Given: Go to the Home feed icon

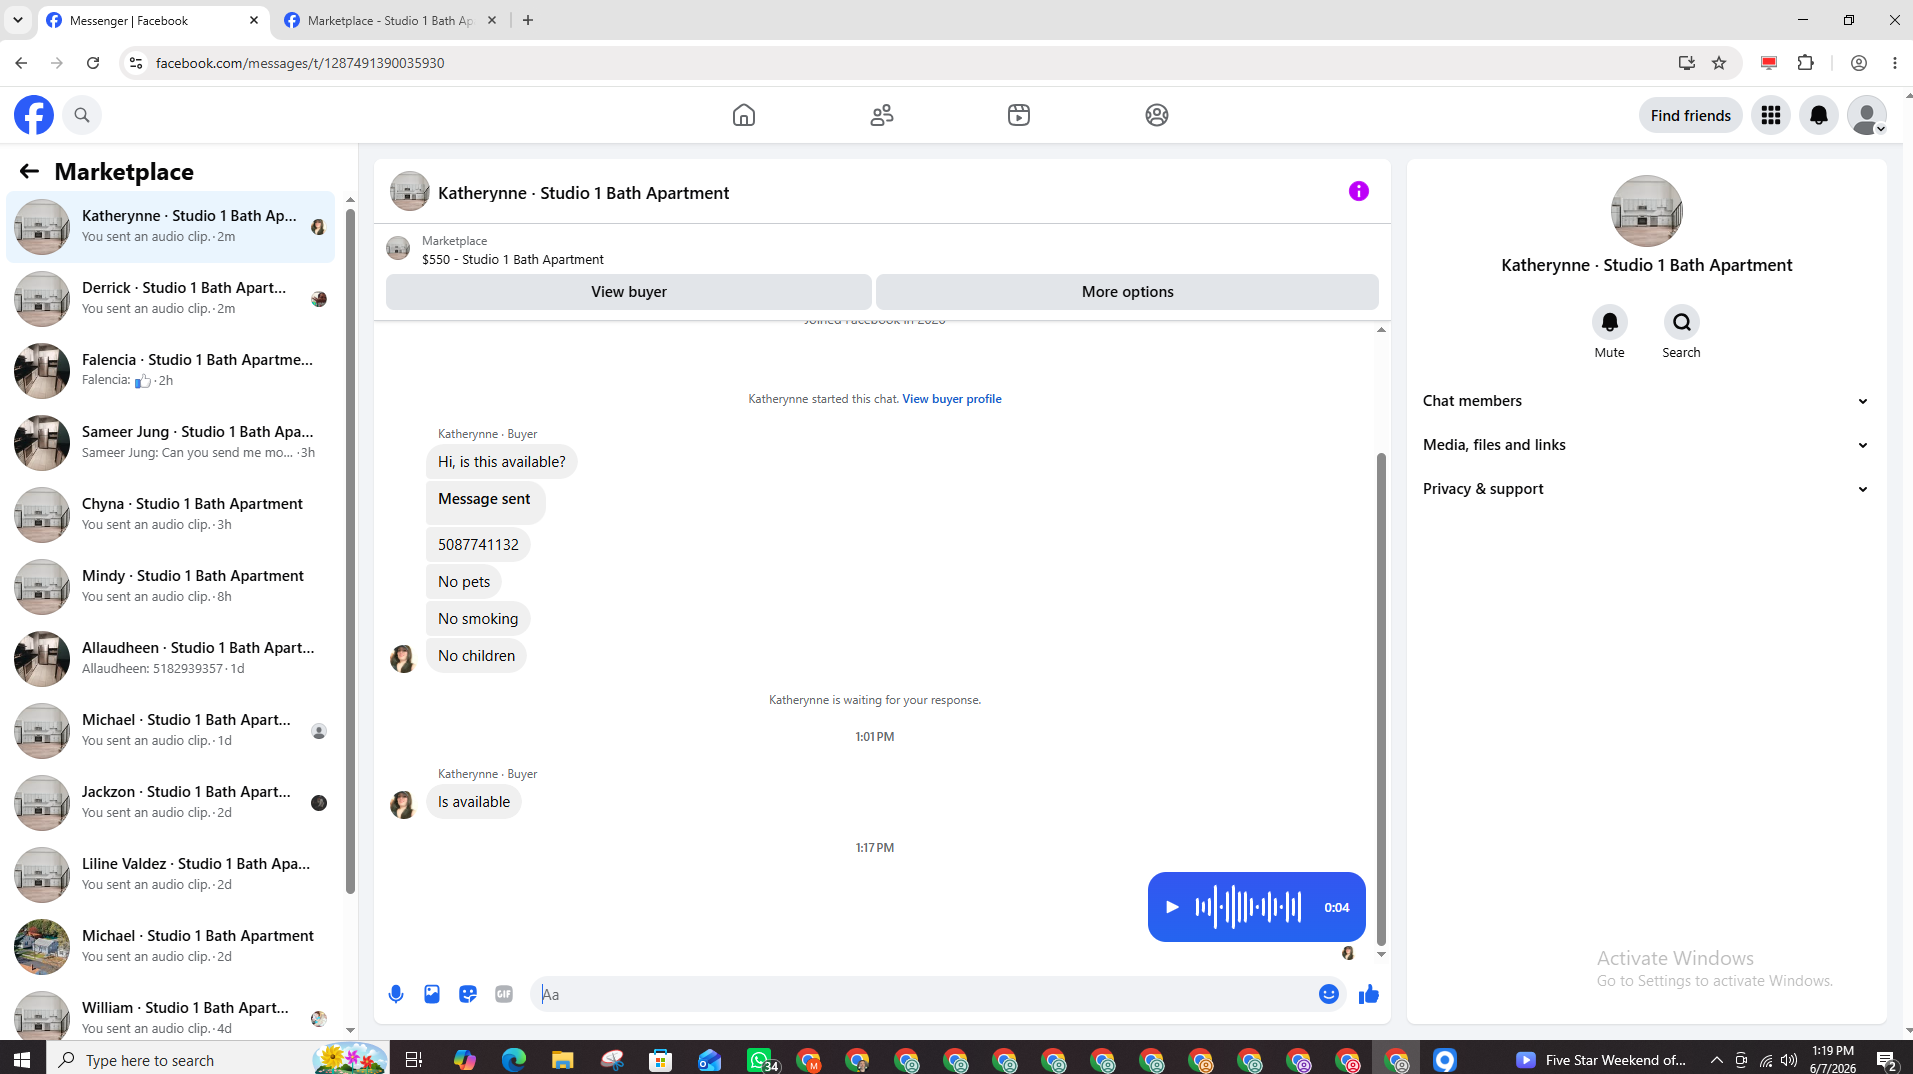Looking at the screenshot, I should coord(744,115).
